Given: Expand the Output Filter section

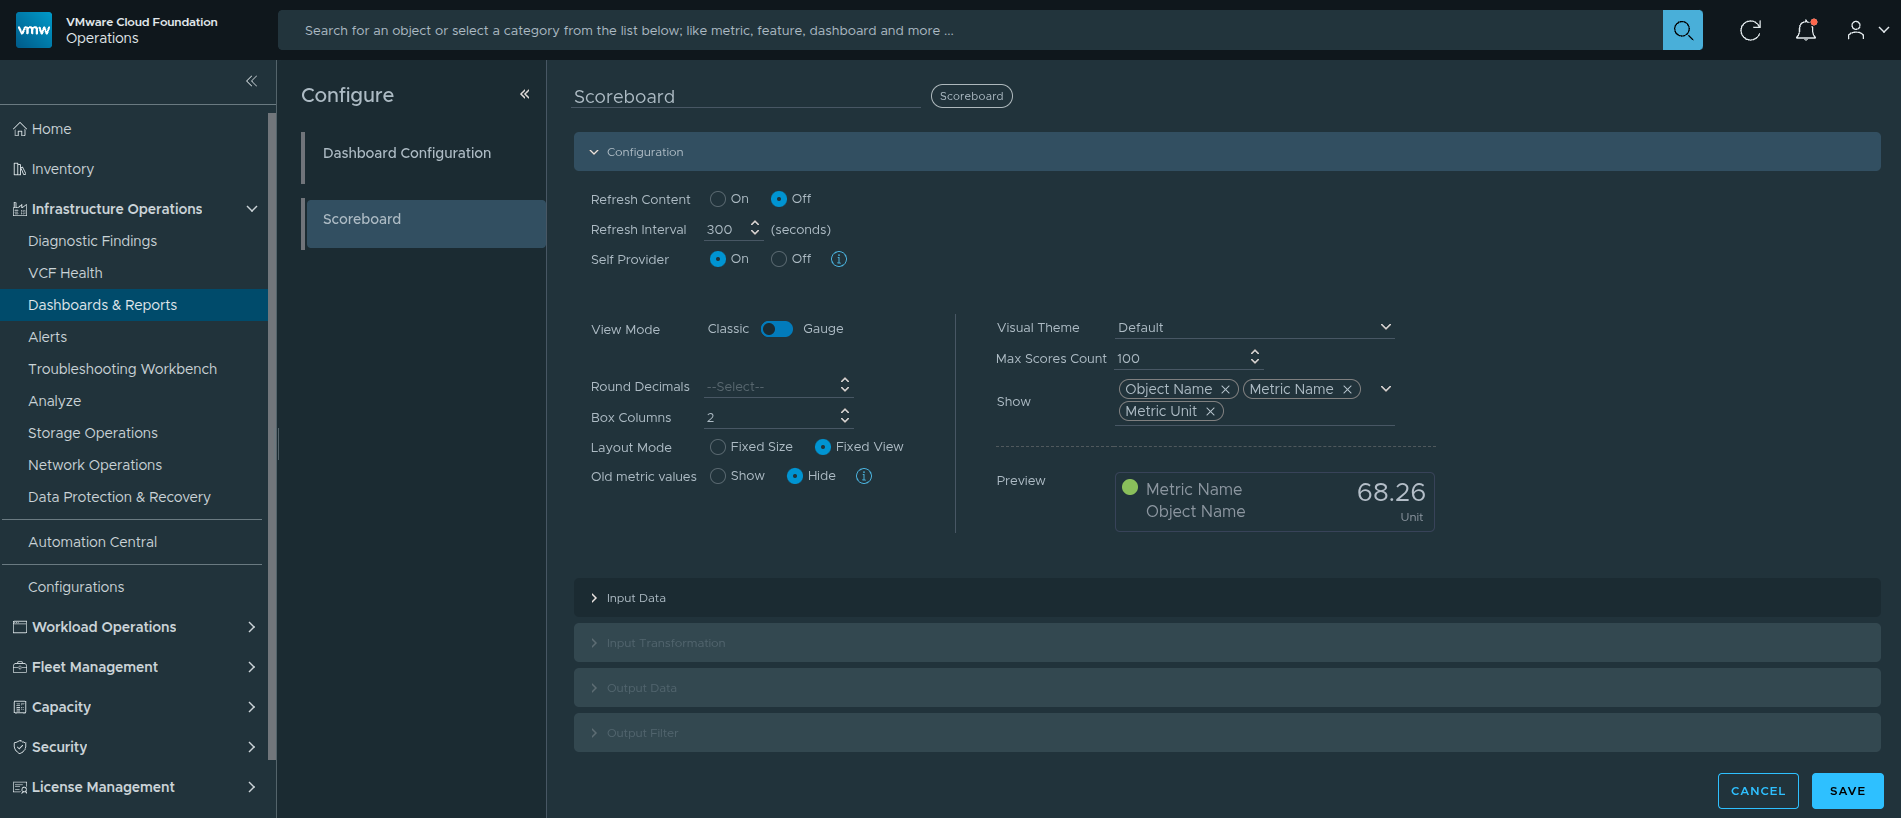Looking at the screenshot, I should [1227, 733].
